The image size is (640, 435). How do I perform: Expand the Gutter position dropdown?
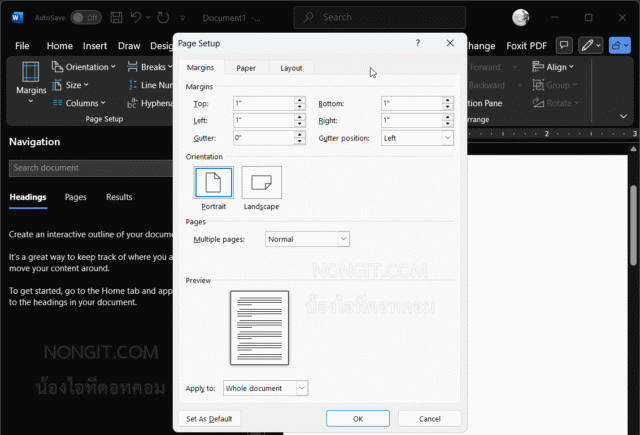(417, 138)
